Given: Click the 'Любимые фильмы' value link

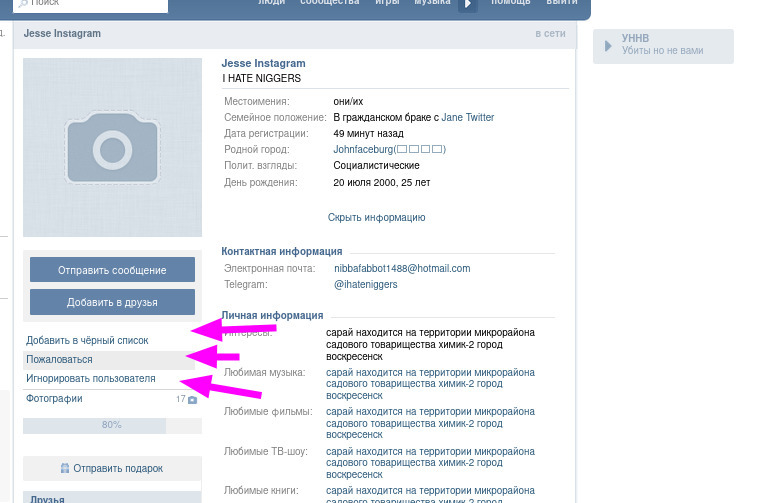Looking at the screenshot, I should [430, 423].
